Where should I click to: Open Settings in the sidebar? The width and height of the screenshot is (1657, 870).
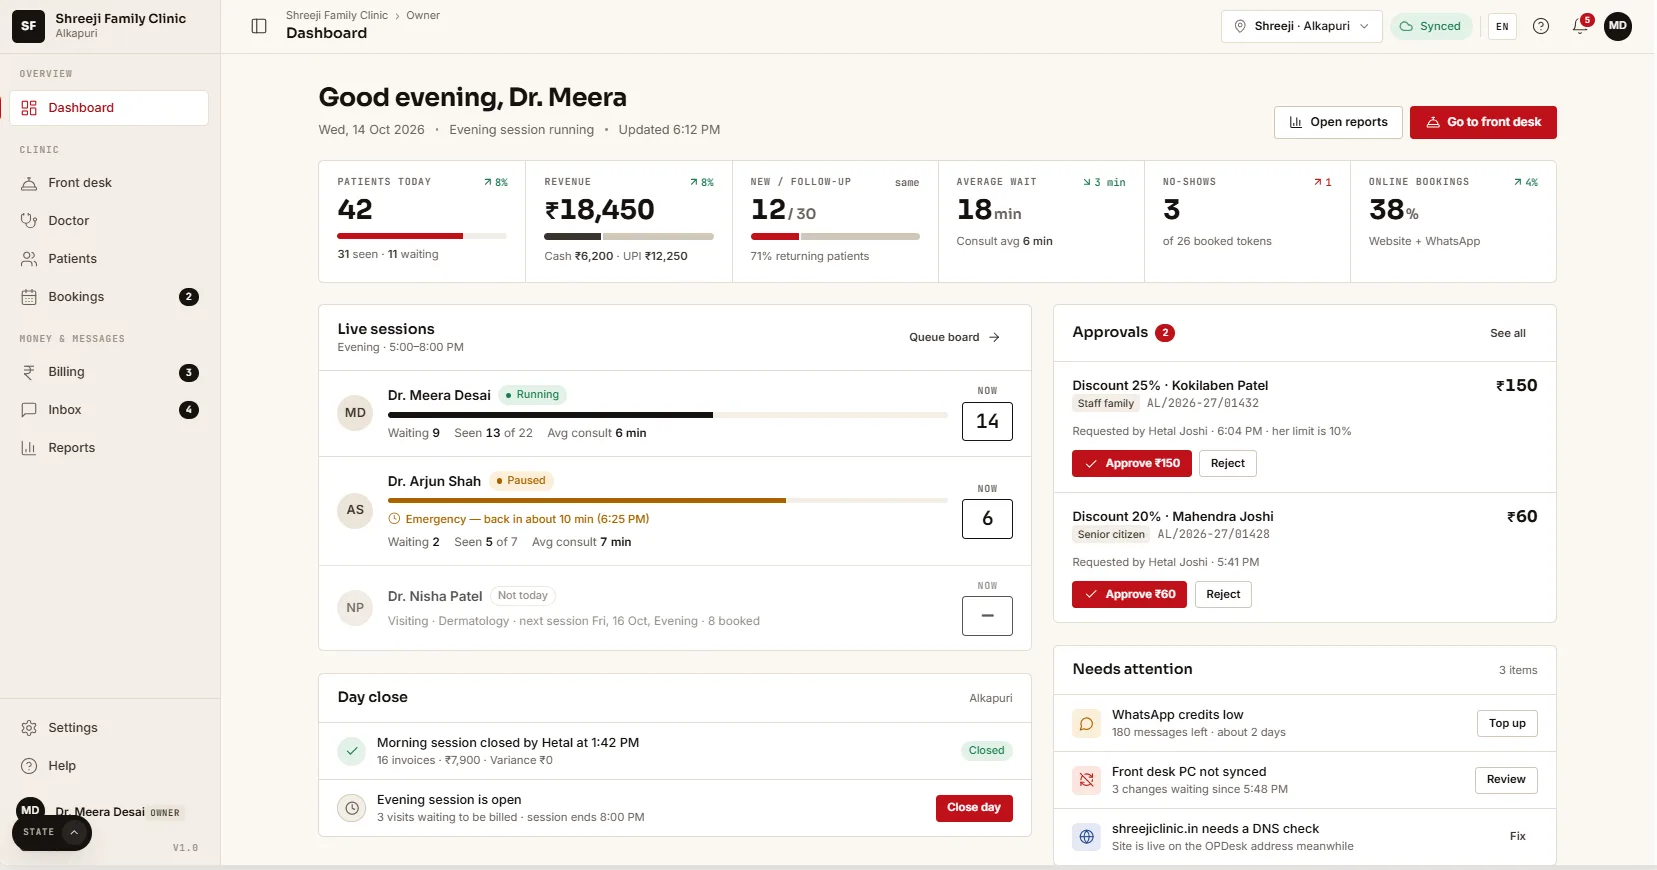[x=109, y=728]
